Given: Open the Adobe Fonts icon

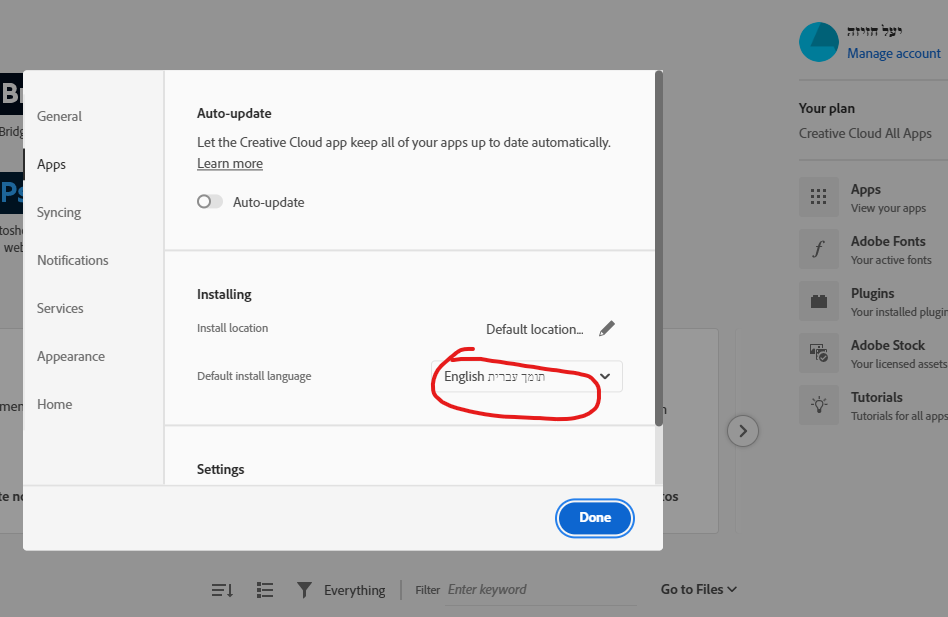Looking at the screenshot, I should 819,249.
